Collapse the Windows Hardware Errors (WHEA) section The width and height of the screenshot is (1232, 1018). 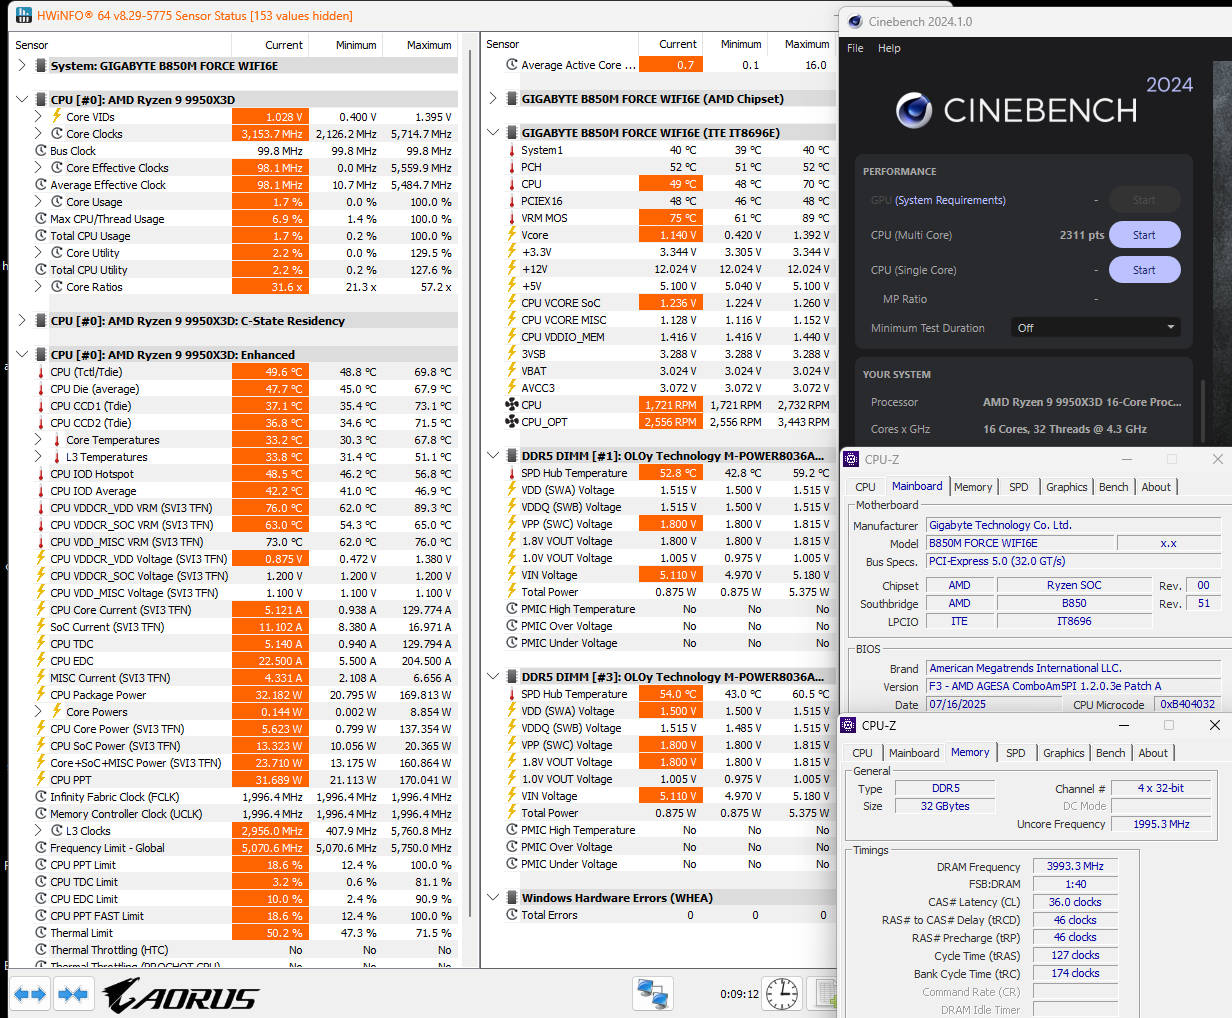pos(493,898)
